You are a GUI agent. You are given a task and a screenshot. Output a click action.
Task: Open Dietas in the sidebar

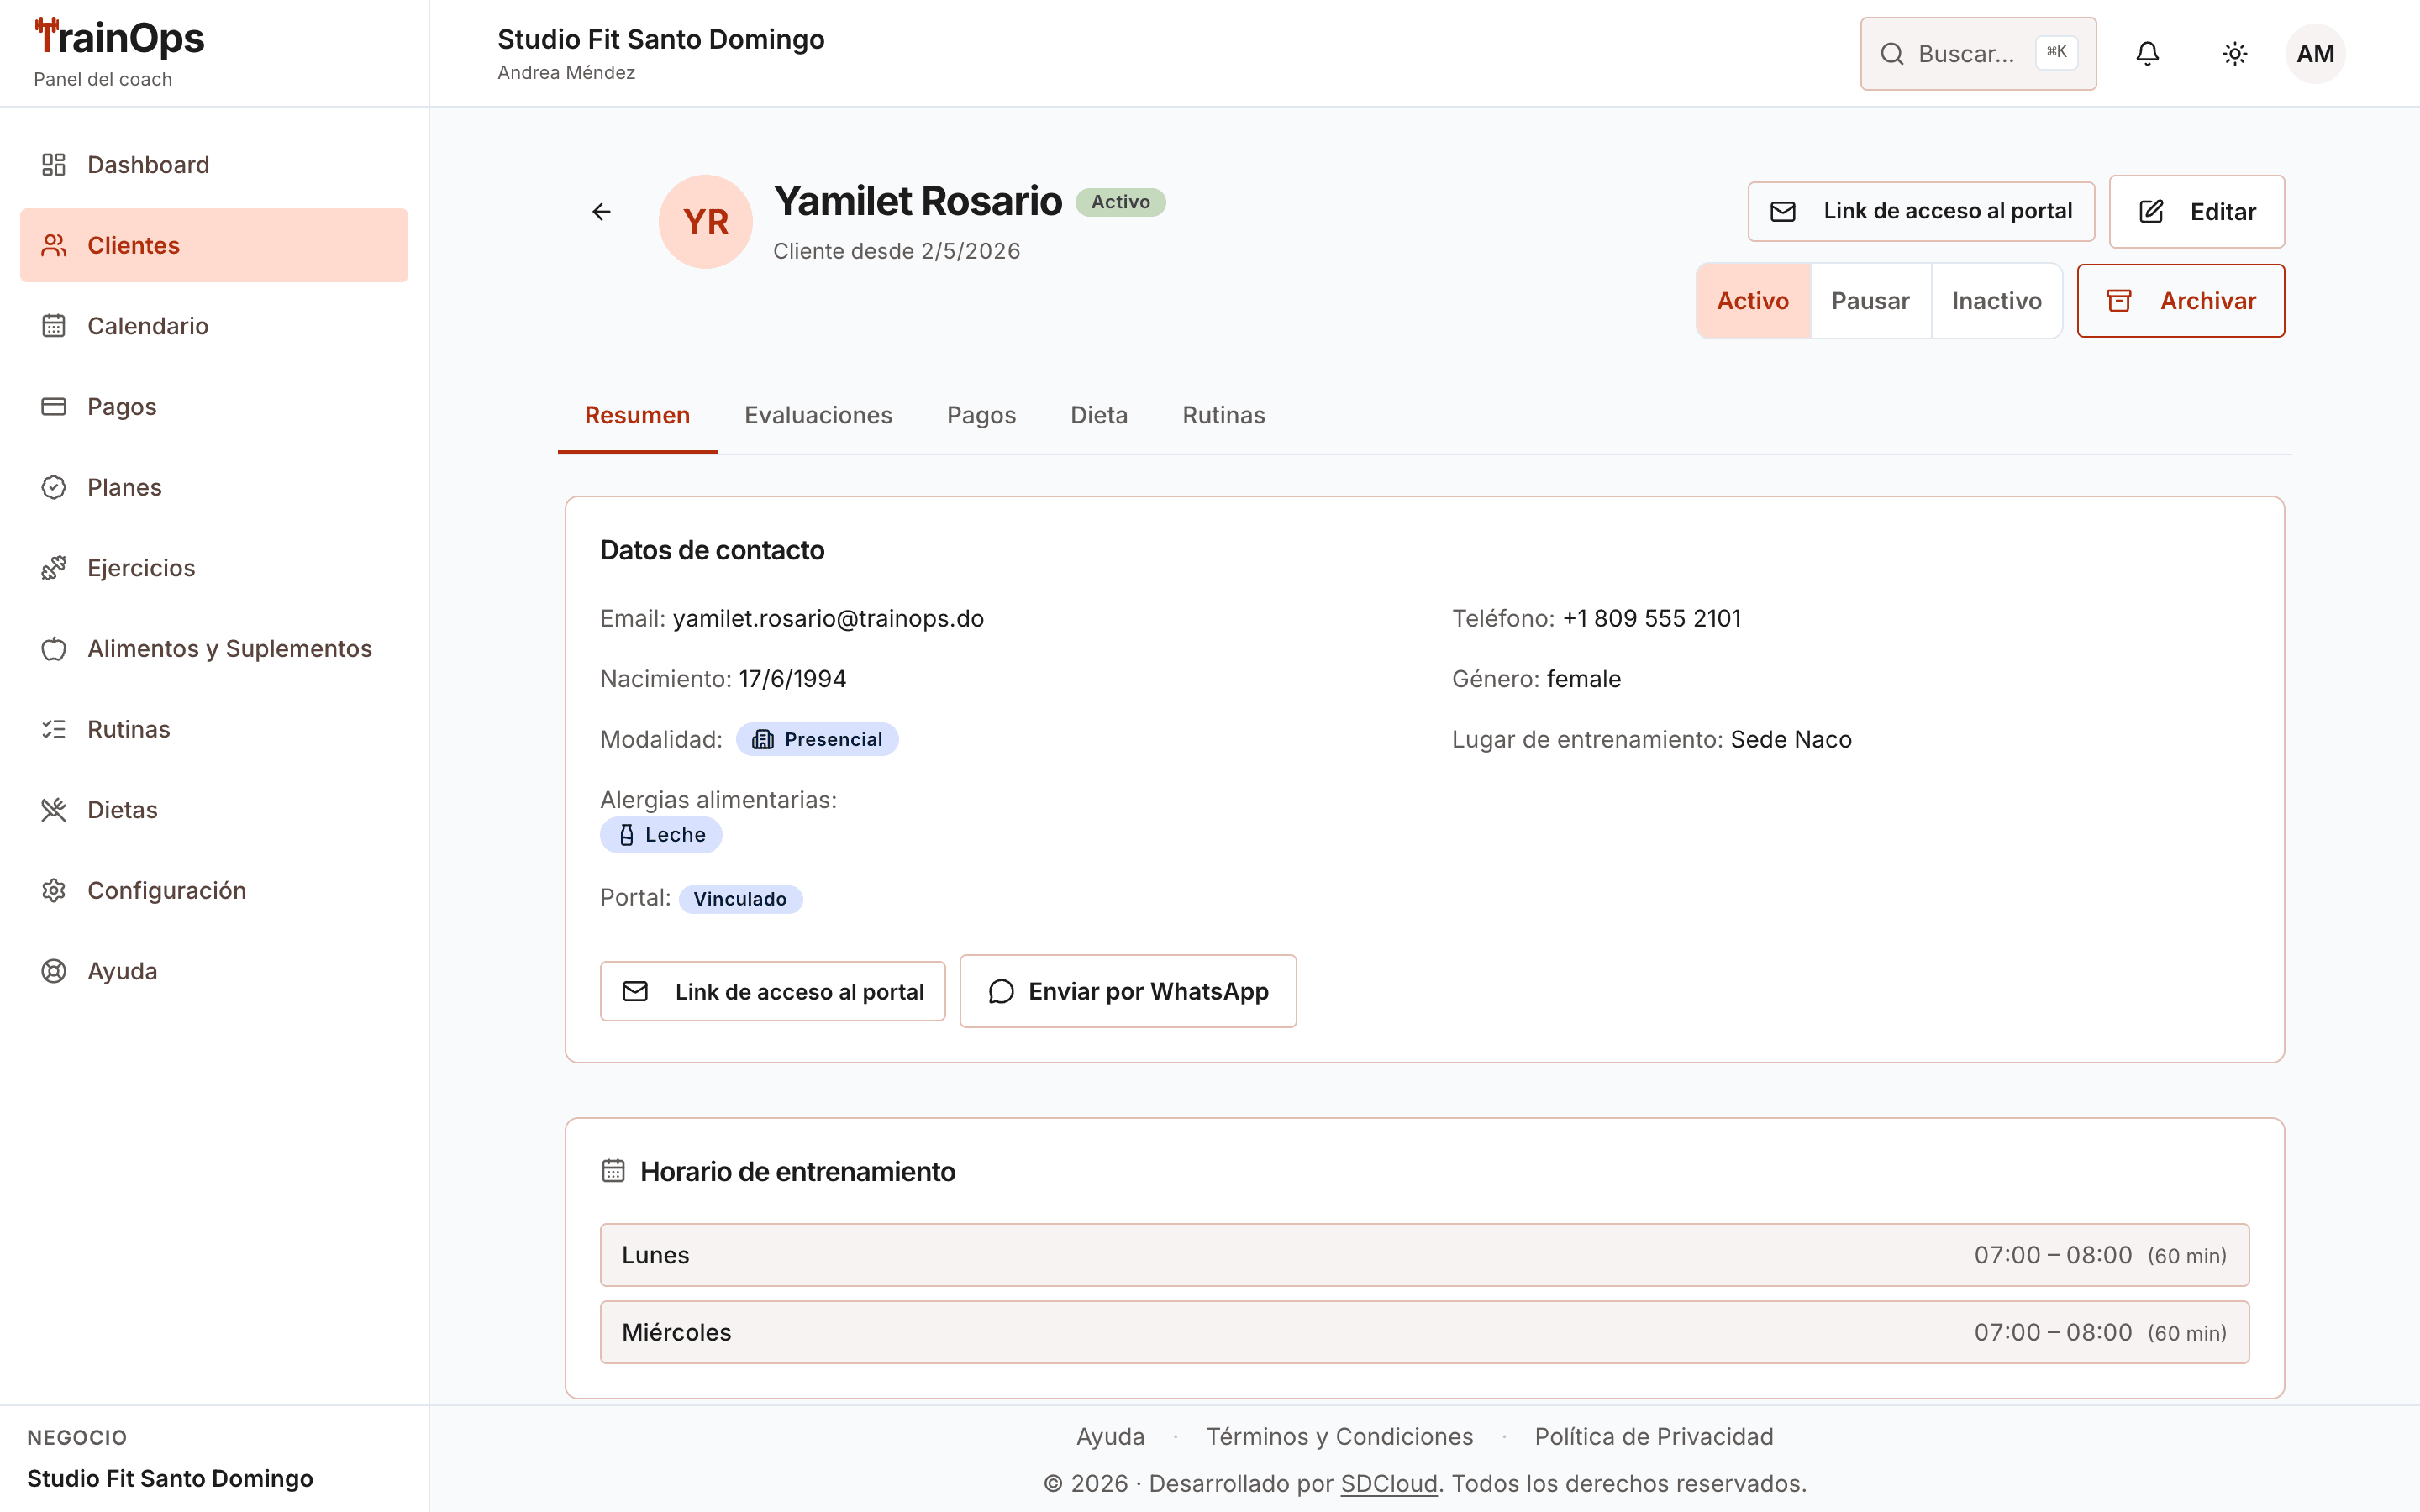click(x=214, y=810)
